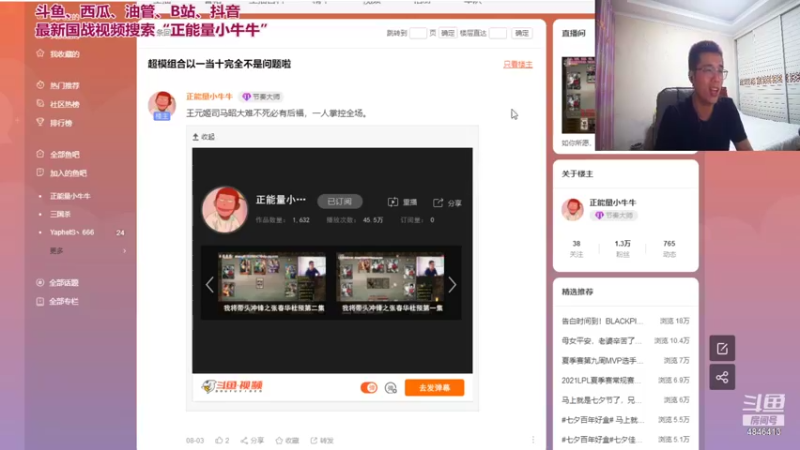This screenshot has height=450, width=800.
Task: Open the 直播间 live room thumbnail
Action: tap(579, 95)
